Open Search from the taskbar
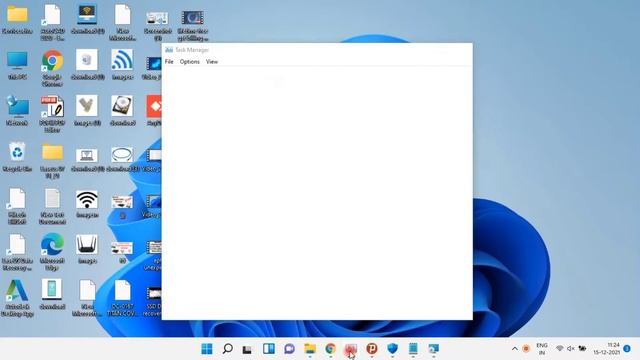The height and width of the screenshot is (360, 640). pyautogui.click(x=227, y=349)
